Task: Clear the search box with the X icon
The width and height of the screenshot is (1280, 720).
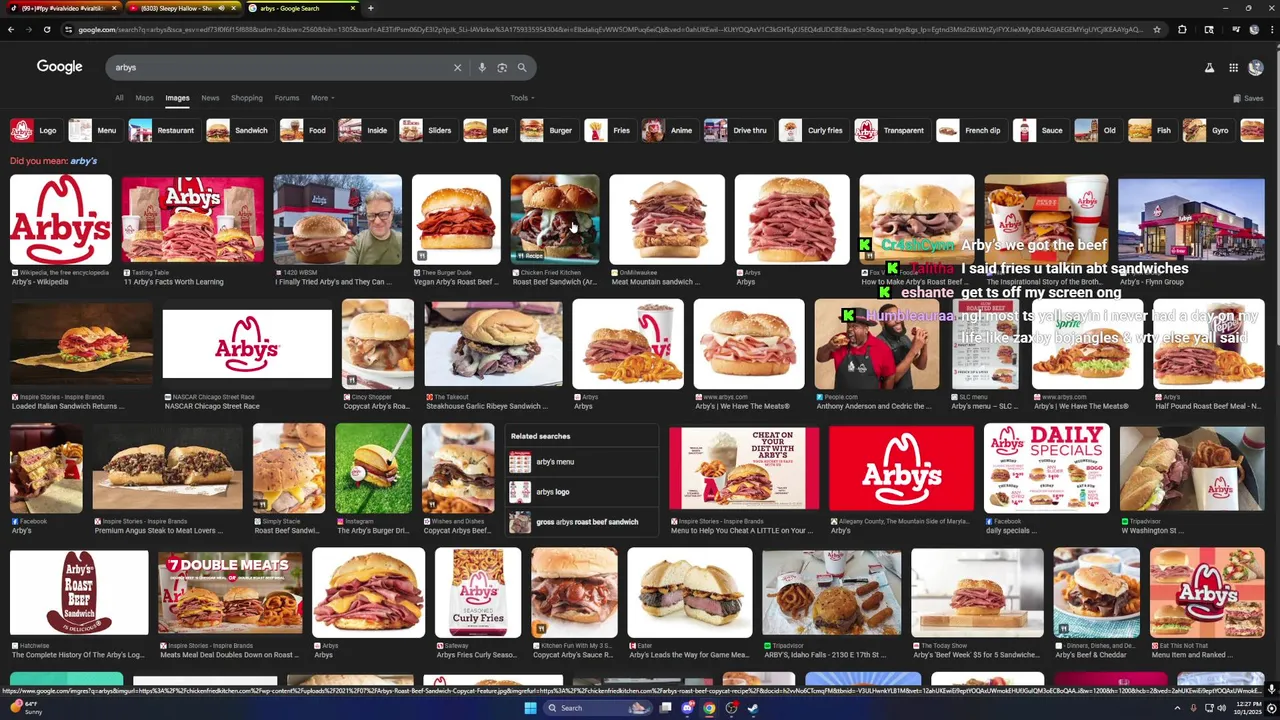Action: [457, 67]
